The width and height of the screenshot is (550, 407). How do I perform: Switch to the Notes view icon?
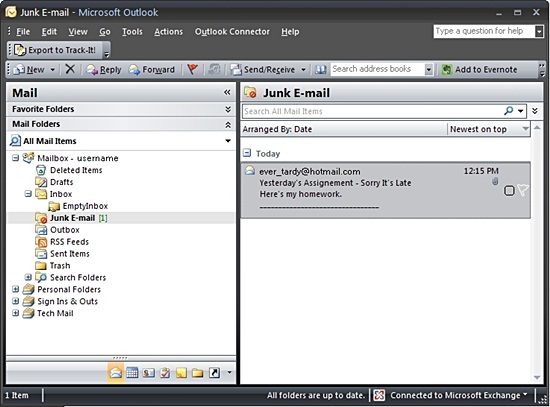click(x=181, y=373)
